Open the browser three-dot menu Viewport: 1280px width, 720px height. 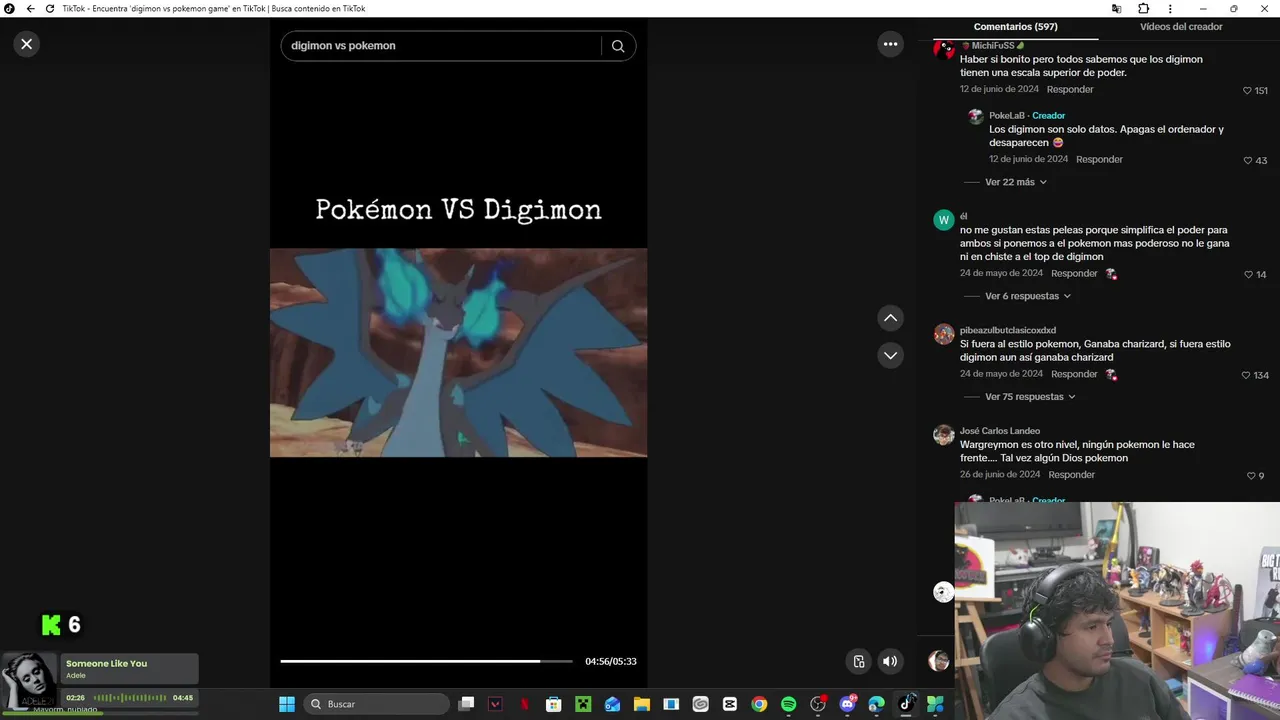click(1170, 8)
